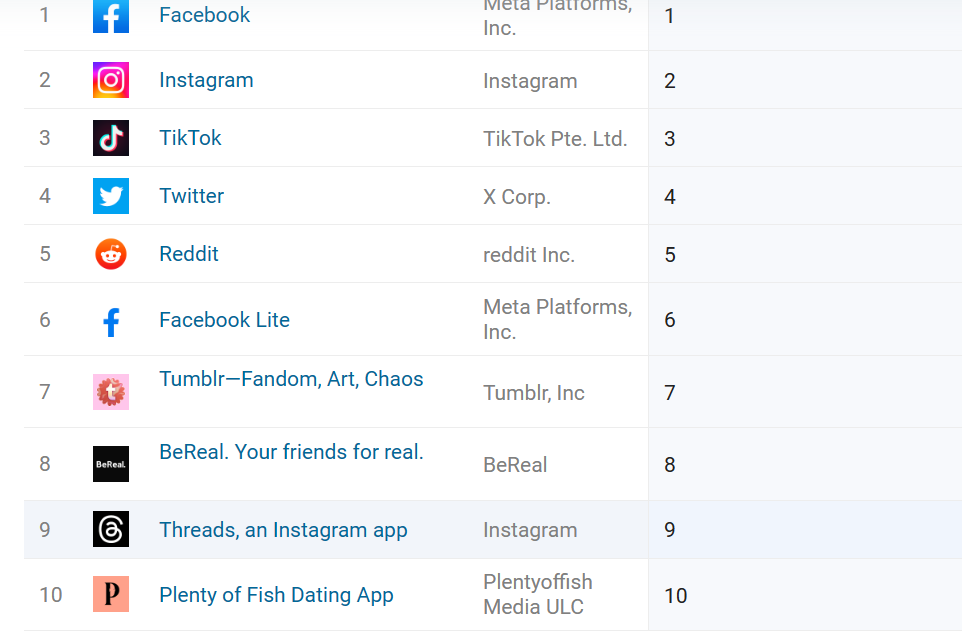Image resolution: width=962 pixels, height=631 pixels.
Task: Click the BeReal app icon
Action: (111, 464)
